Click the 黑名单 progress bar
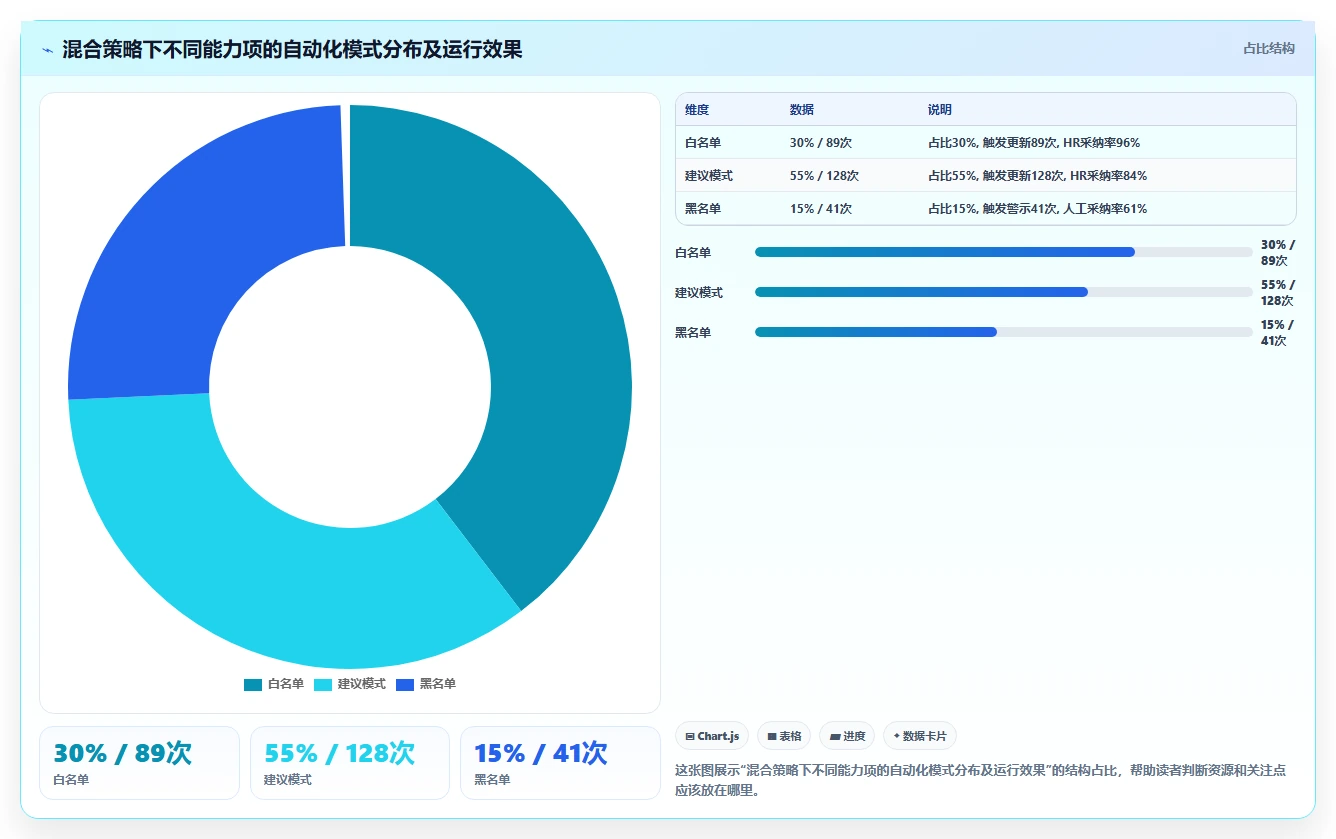This screenshot has height=839, width=1336. point(1004,332)
